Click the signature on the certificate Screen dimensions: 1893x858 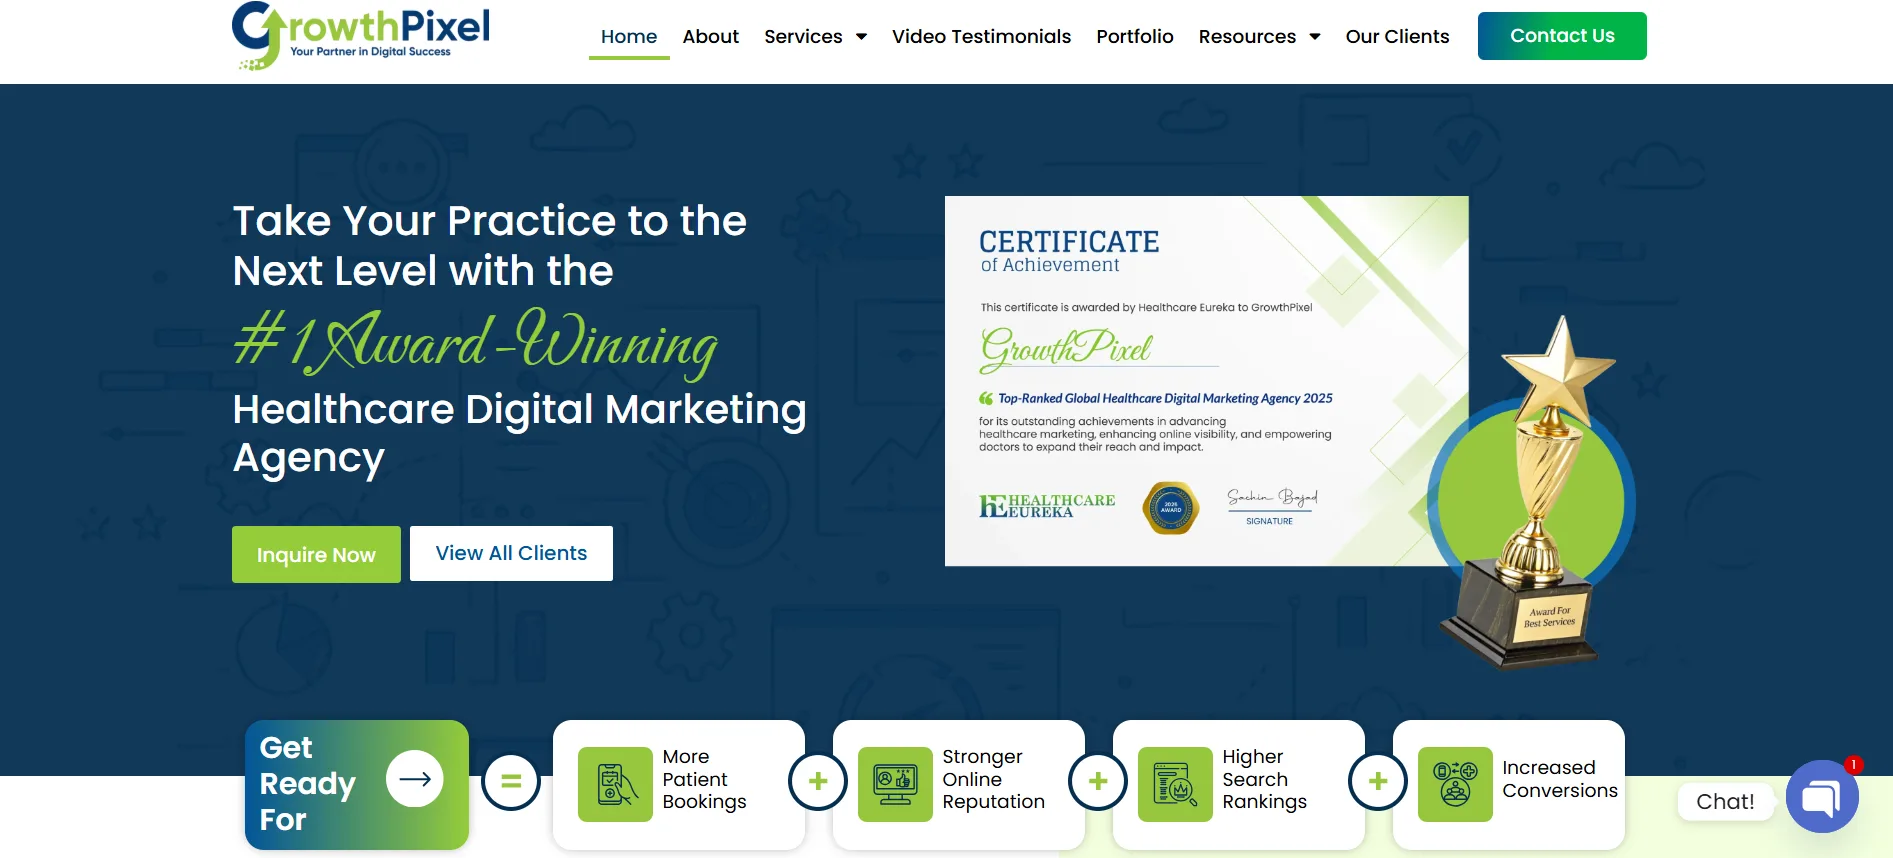click(1272, 497)
